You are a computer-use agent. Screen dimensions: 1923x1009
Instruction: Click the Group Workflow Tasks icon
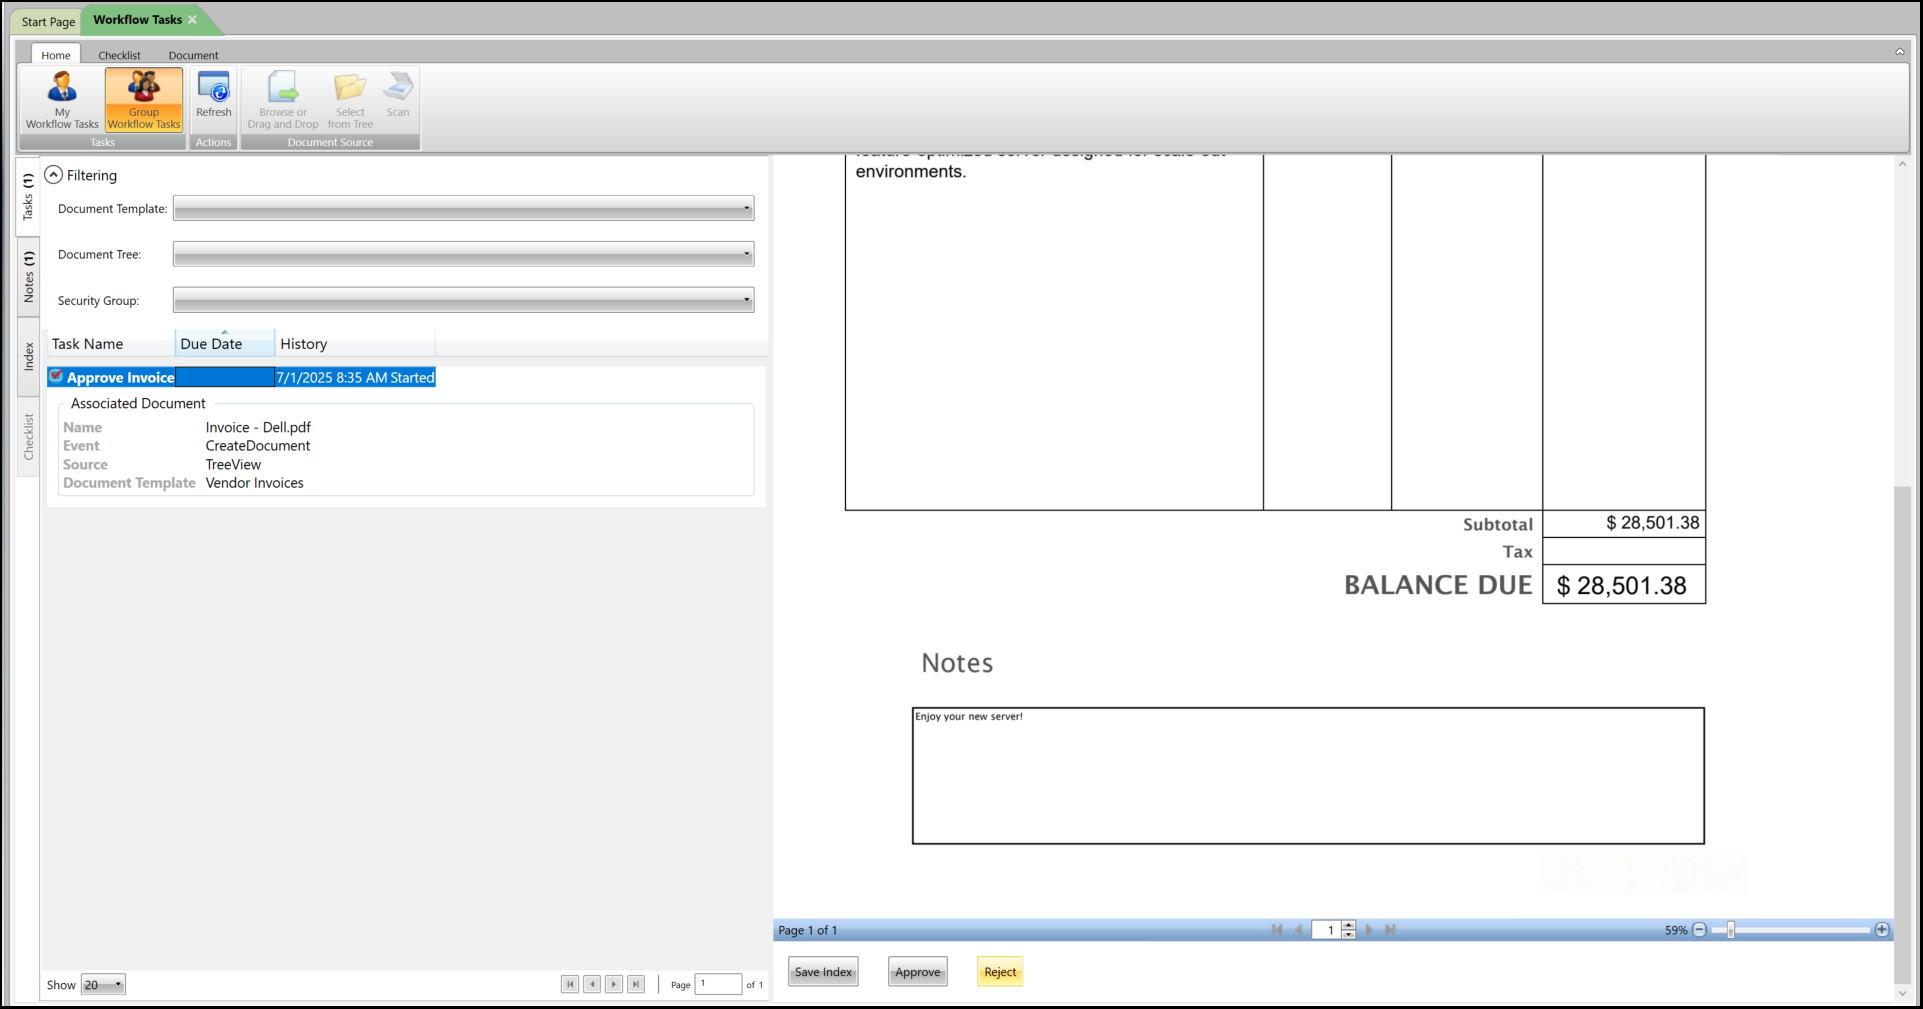pyautogui.click(x=143, y=99)
